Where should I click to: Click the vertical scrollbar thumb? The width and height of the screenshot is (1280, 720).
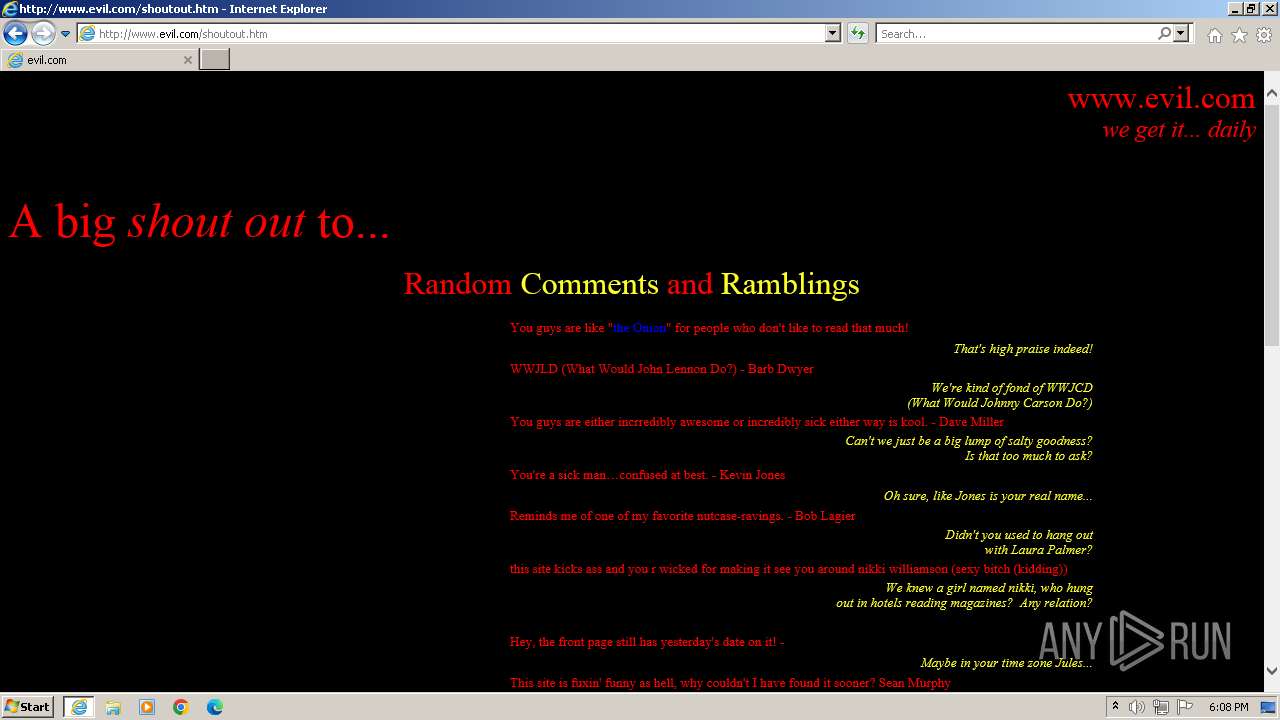[1272, 225]
